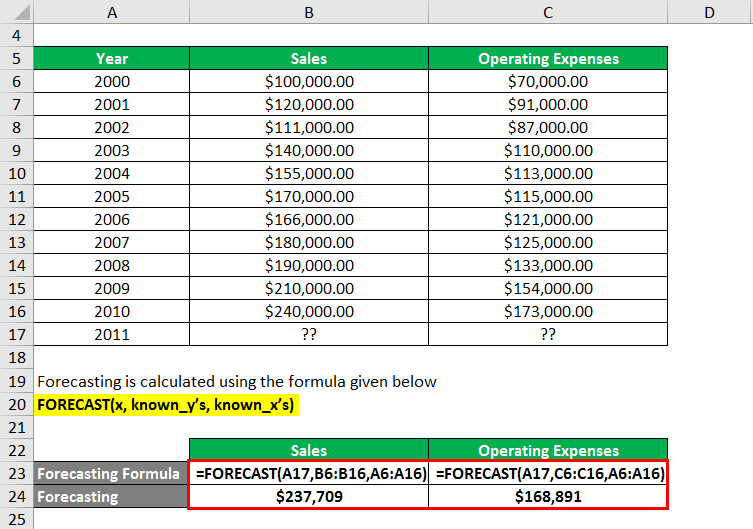This screenshot has width=753, height=529.
Task: Click Operating Expenses header in row 5
Action: coord(548,58)
